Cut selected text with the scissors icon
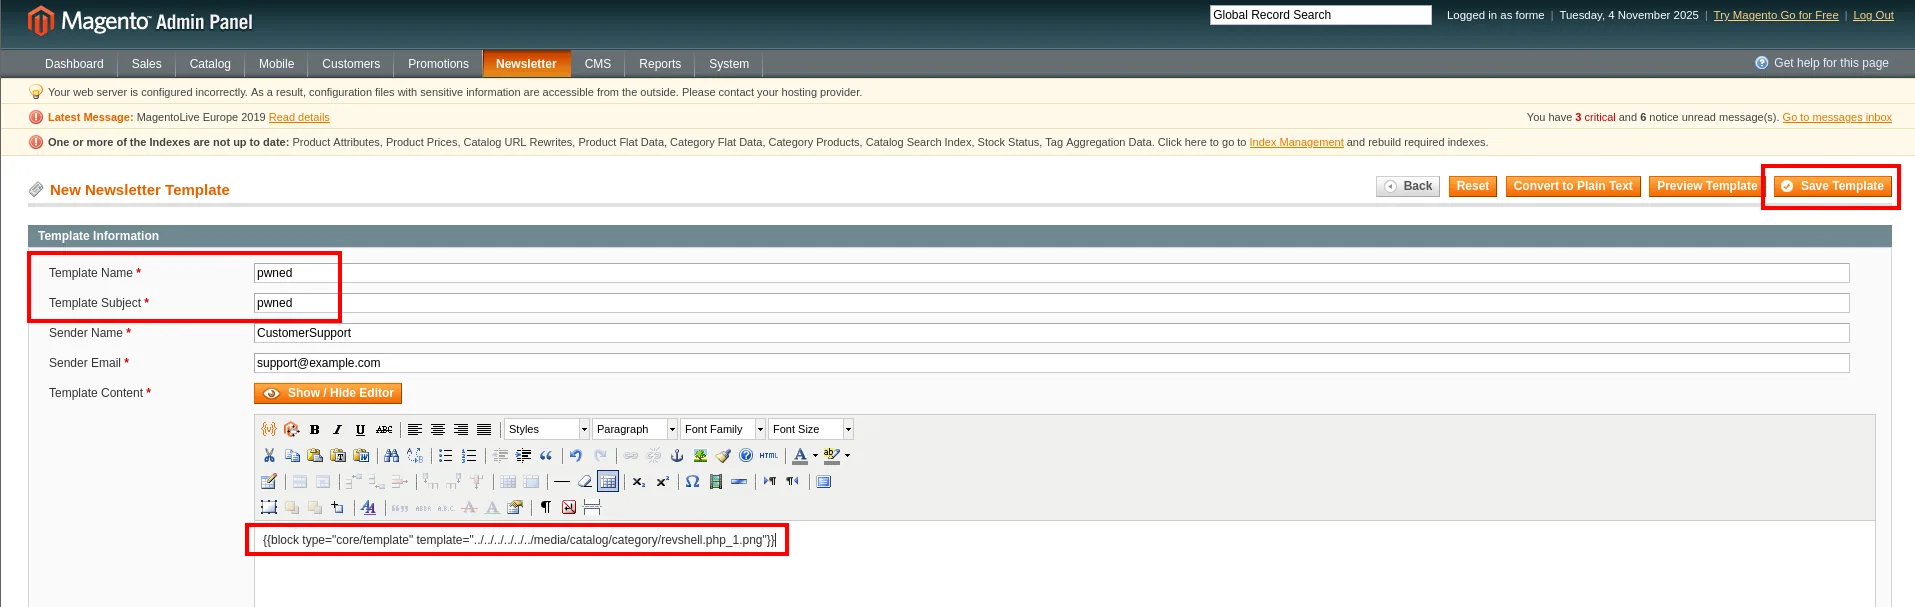Image resolution: width=1915 pixels, height=607 pixels. pyautogui.click(x=269, y=455)
